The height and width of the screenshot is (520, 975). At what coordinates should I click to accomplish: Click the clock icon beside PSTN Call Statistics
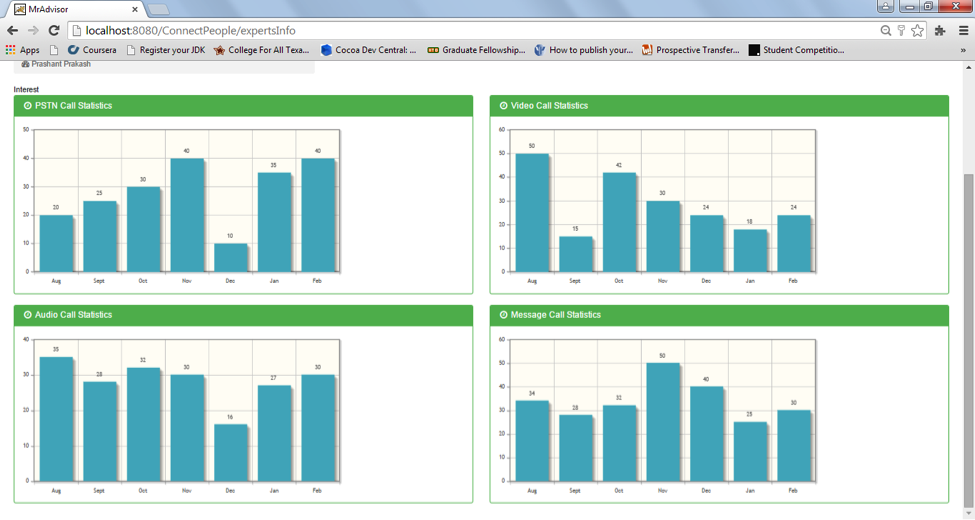pyautogui.click(x=27, y=106)
